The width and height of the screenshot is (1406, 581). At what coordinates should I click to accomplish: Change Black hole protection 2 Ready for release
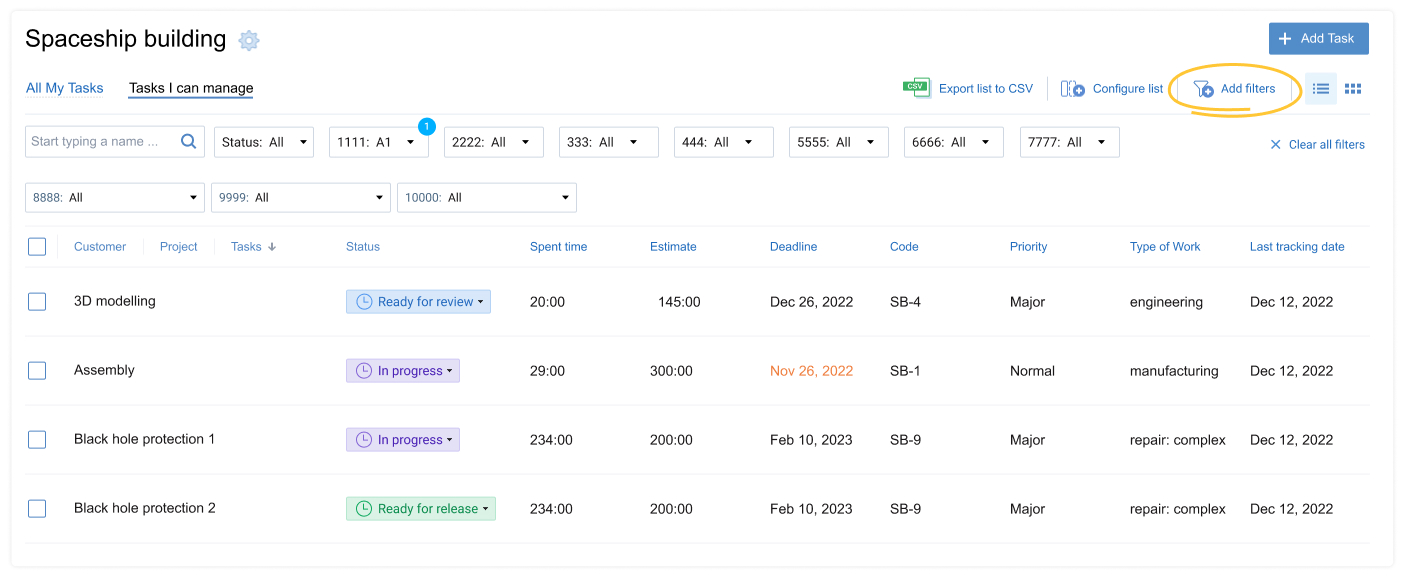click(x=421, y=509)
